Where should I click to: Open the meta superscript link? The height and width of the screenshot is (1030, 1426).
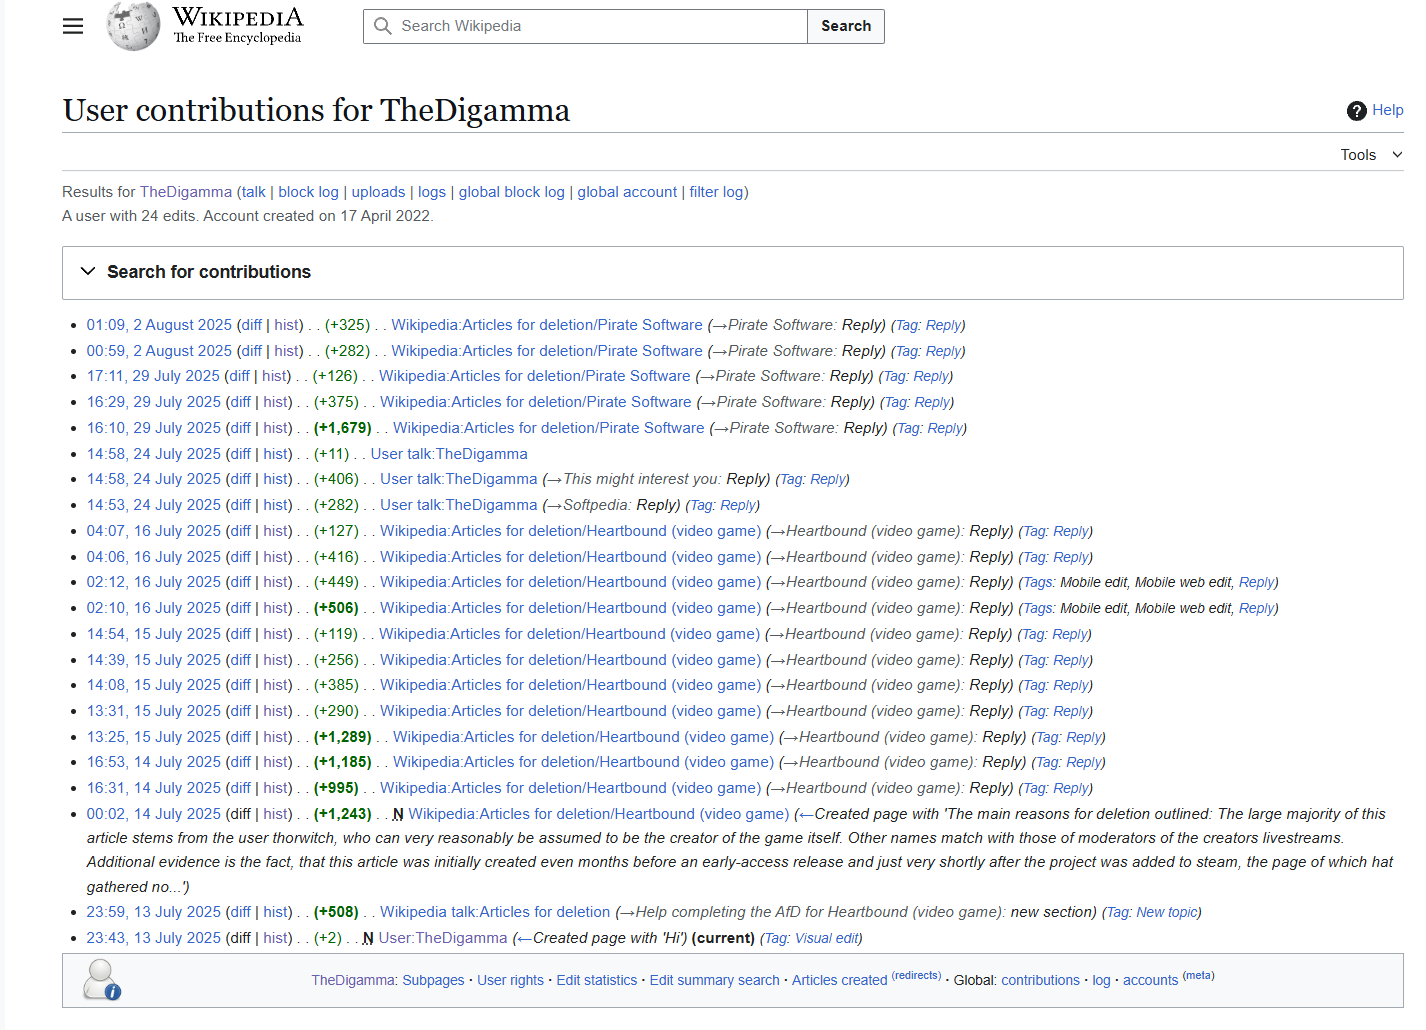click(1198, 975)
